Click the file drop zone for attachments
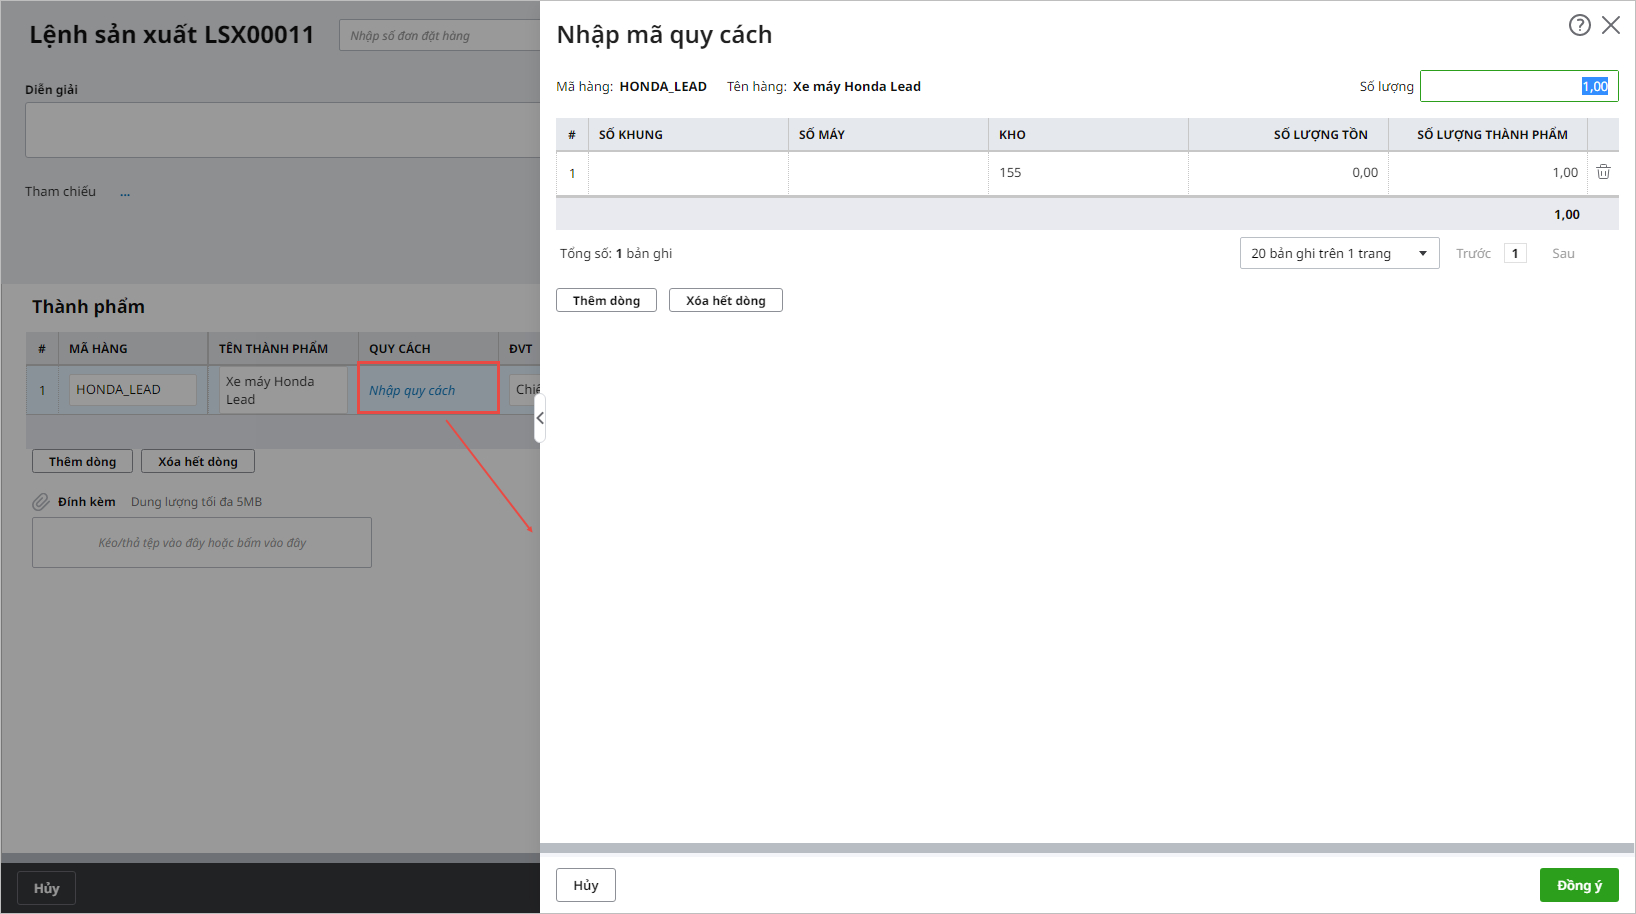This screenshot has width=1636, height=914. click(x=202, y=542)
